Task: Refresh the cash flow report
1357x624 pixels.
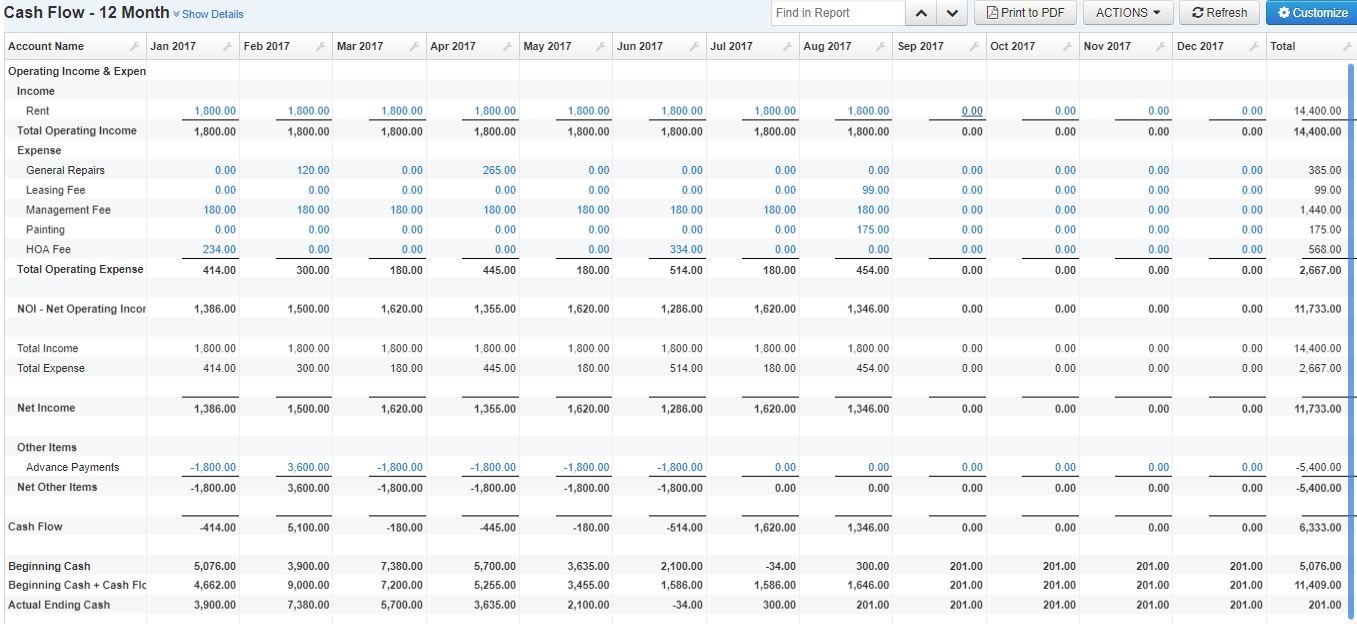Action: tap(1219, 13)
